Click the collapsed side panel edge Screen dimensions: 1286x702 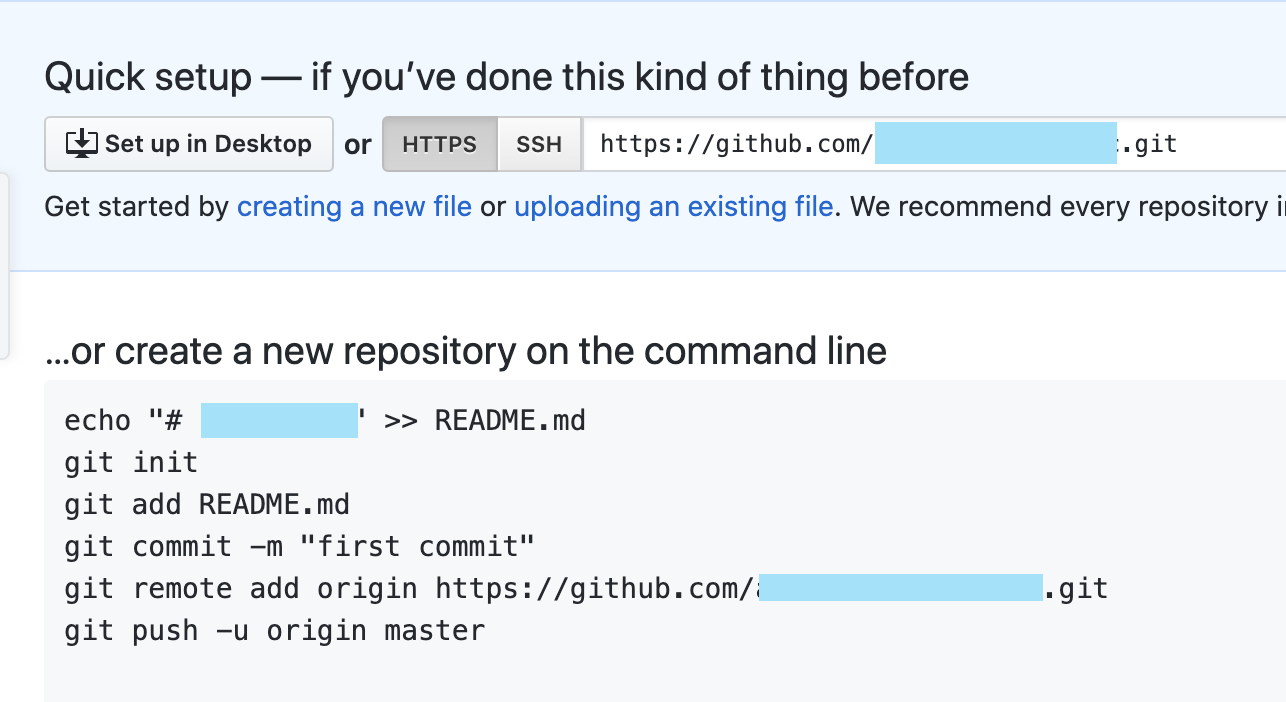4,265
